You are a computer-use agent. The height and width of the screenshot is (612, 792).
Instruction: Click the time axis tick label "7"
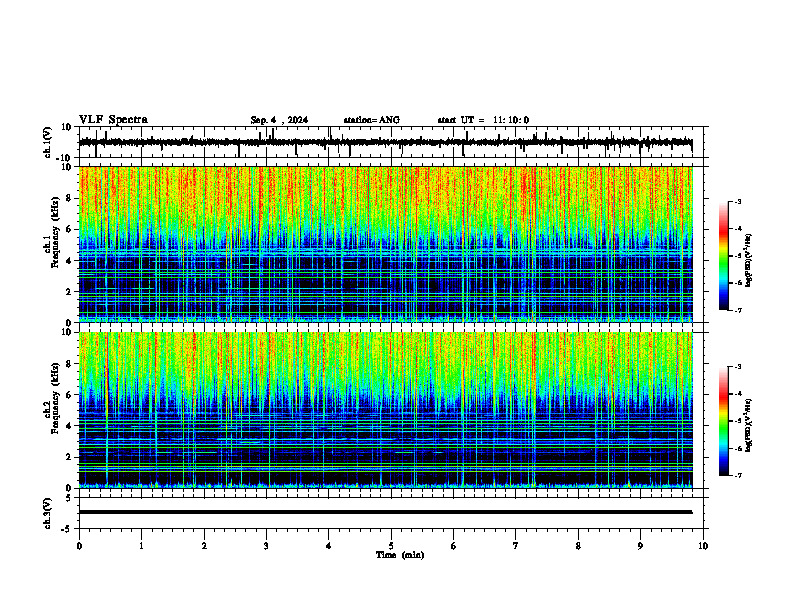coord(516,546)
